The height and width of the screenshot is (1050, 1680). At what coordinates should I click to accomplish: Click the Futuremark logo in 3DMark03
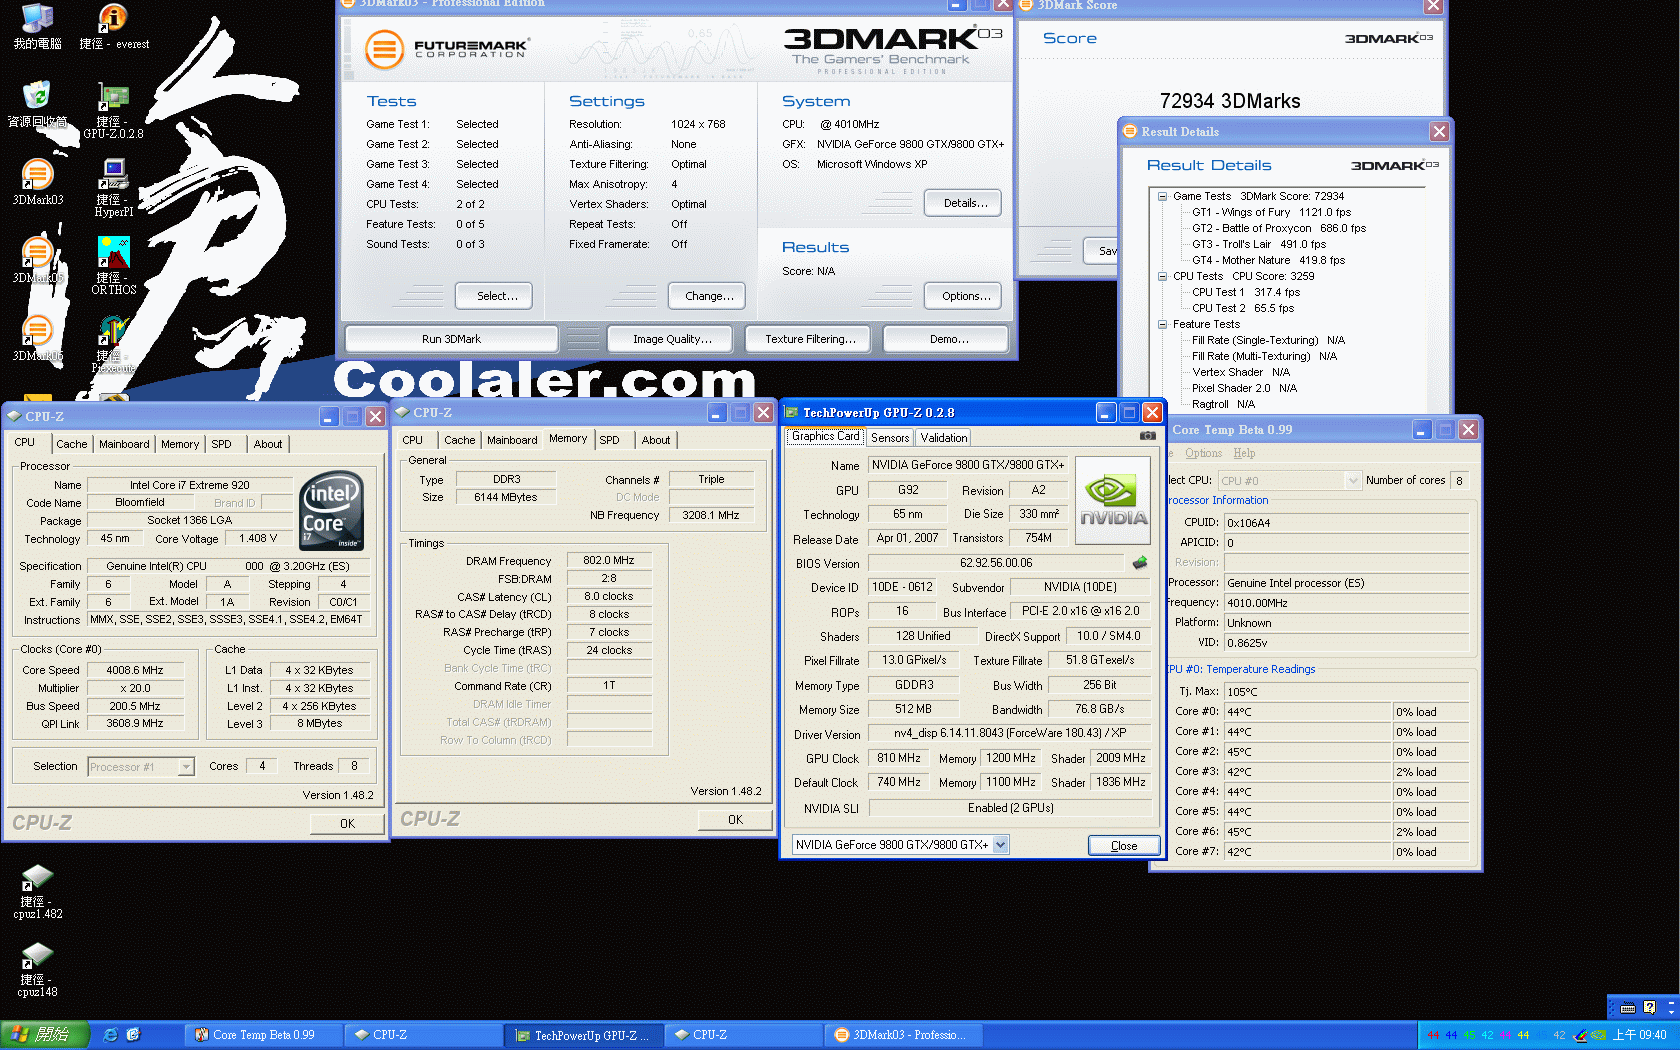(x=447, y=47)
